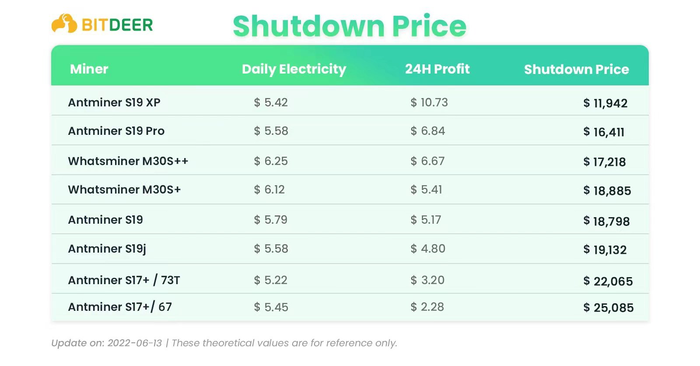
Task: Click the Bitdeer deer logo icon
Action: point(64,23)
